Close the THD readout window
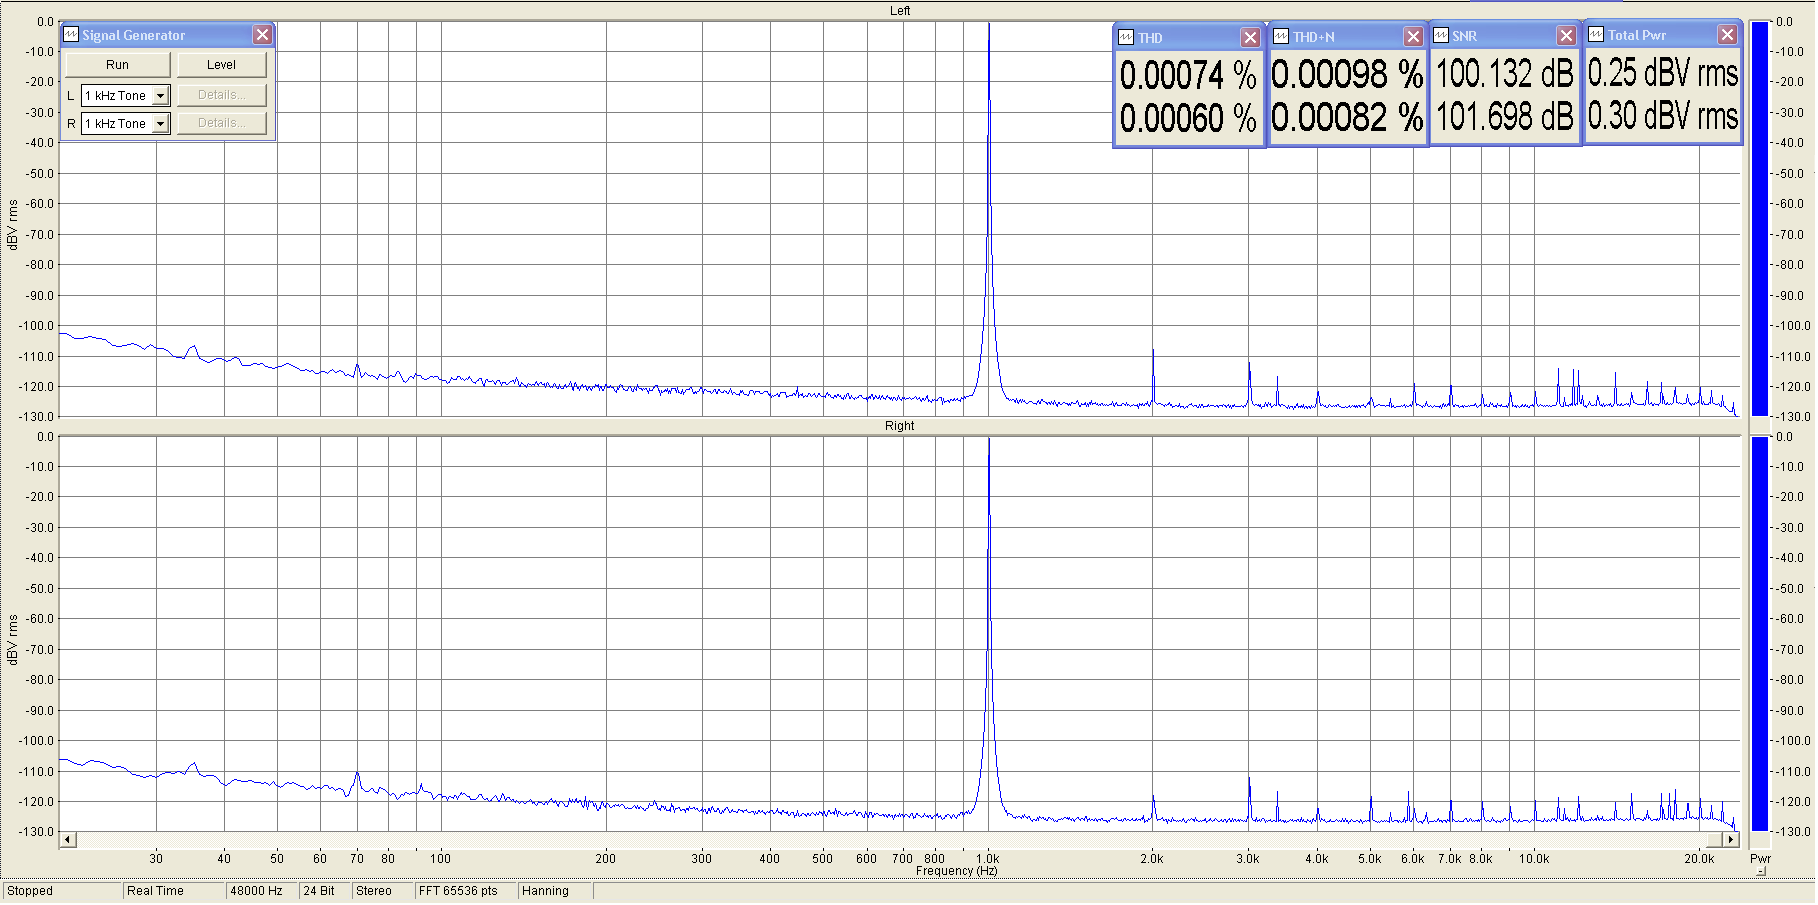This screenshot has width=1818, height=905. point(1250,38)
